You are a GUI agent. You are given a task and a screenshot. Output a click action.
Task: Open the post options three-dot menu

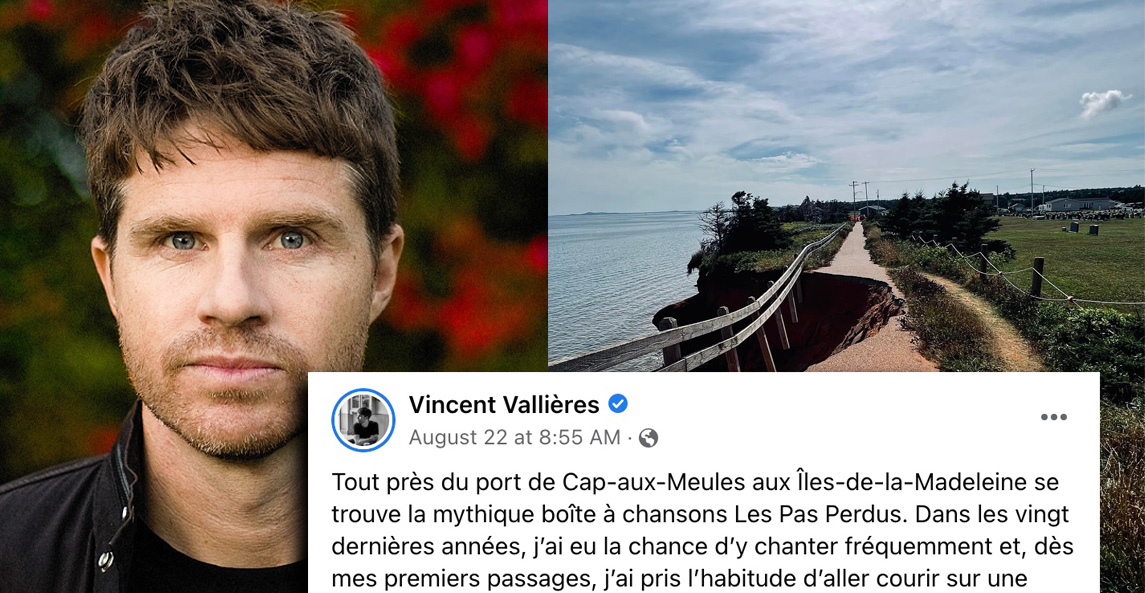point(1053,417)
